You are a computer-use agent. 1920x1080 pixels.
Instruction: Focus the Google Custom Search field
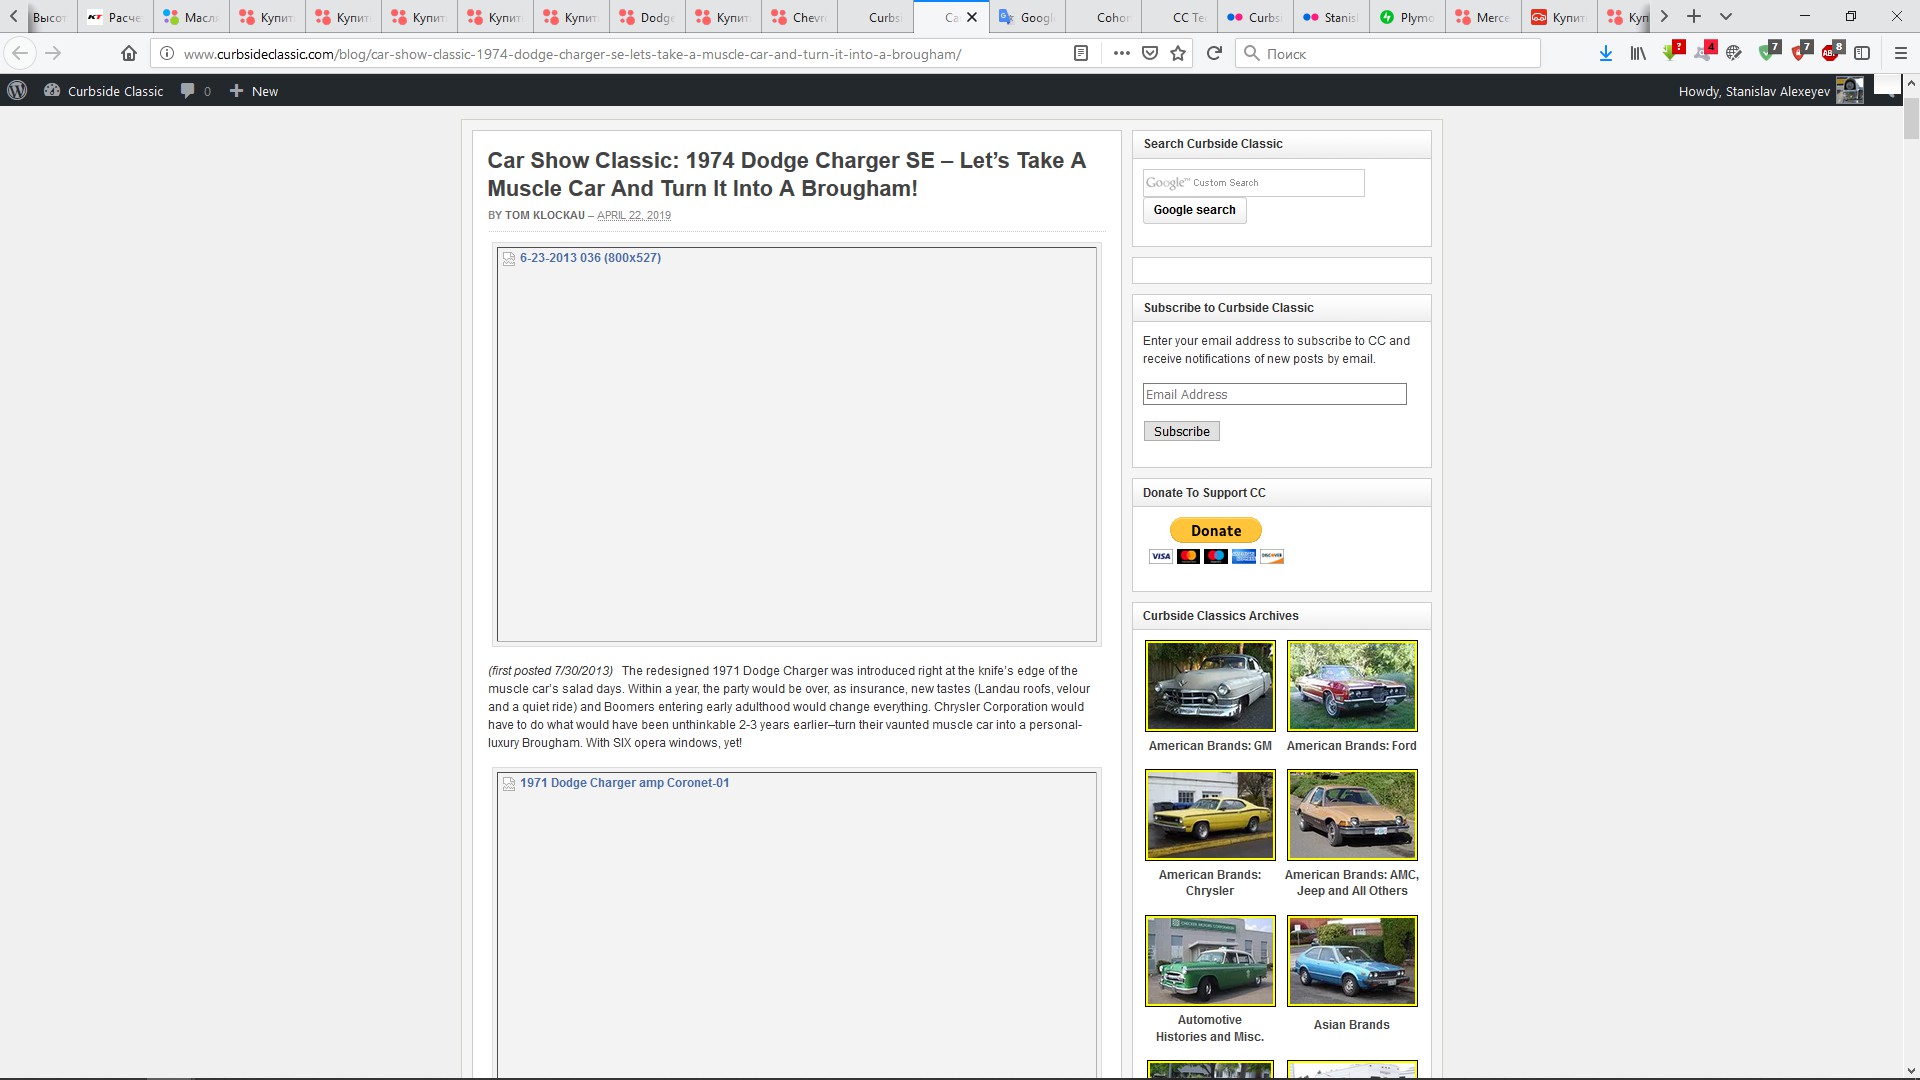[1253, 183]
